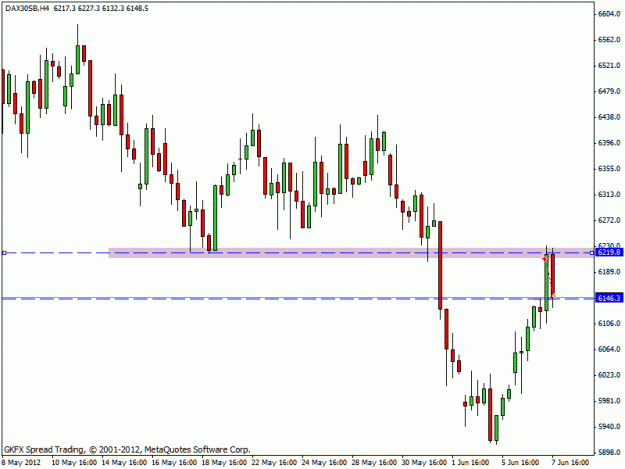Click the 5940.0 price axis label
This screenshot has width=625, height=469.
609,426
